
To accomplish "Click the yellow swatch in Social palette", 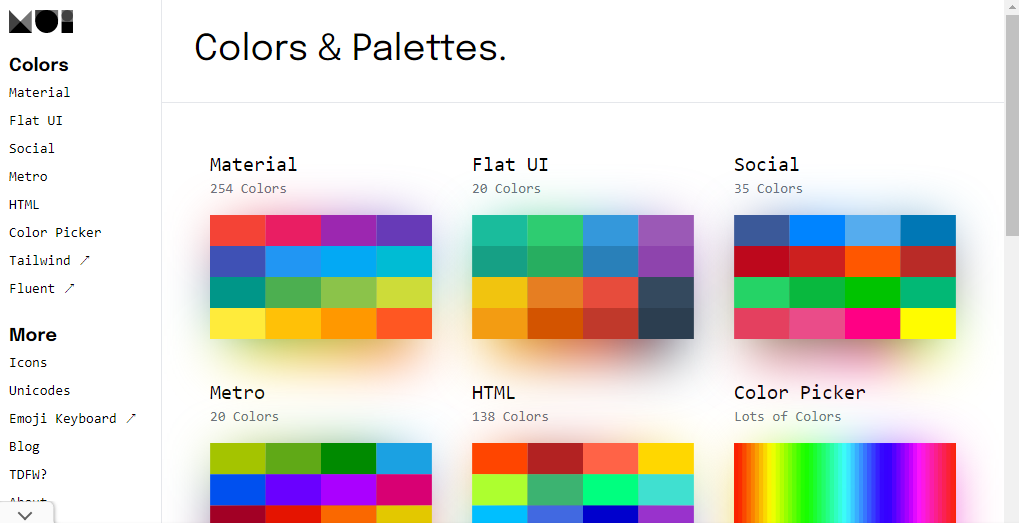I will point(928,324).
